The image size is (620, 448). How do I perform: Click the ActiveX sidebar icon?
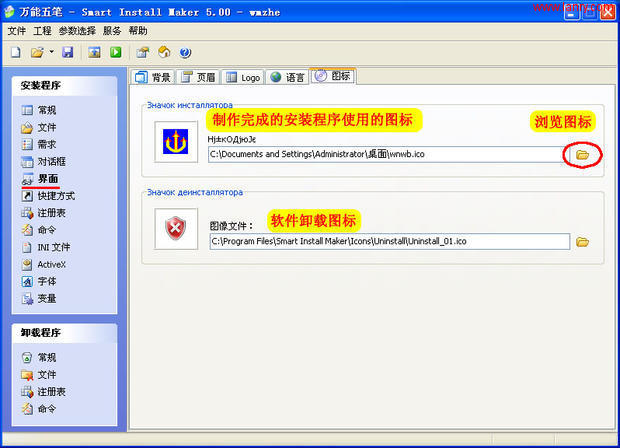click(x=27, y=264)
